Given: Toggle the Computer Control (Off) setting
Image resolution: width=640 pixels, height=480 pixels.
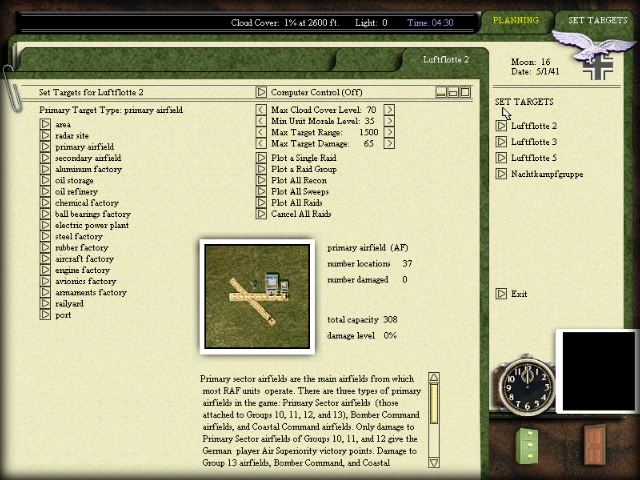Looking at the screenshot, I should click(x=262, y=92).
